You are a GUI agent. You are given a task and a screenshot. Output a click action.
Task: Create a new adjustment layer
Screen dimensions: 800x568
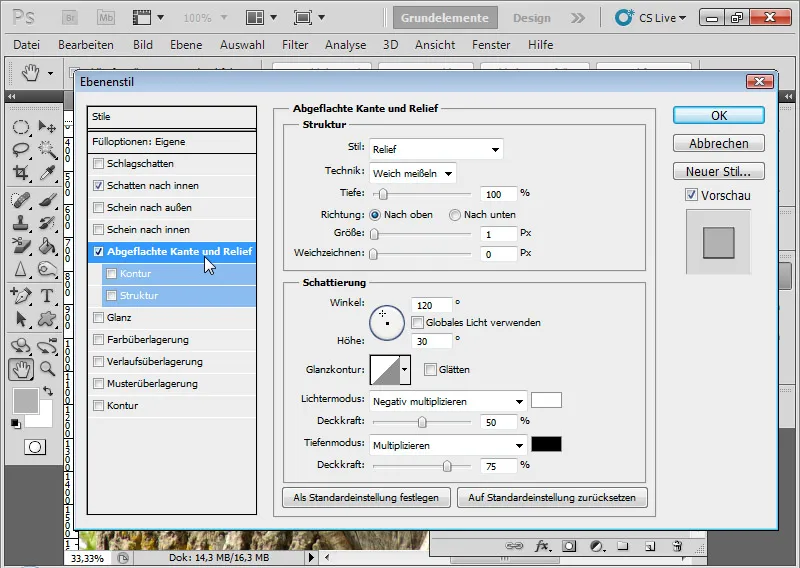pyautogui.click(x=597, y=546)
